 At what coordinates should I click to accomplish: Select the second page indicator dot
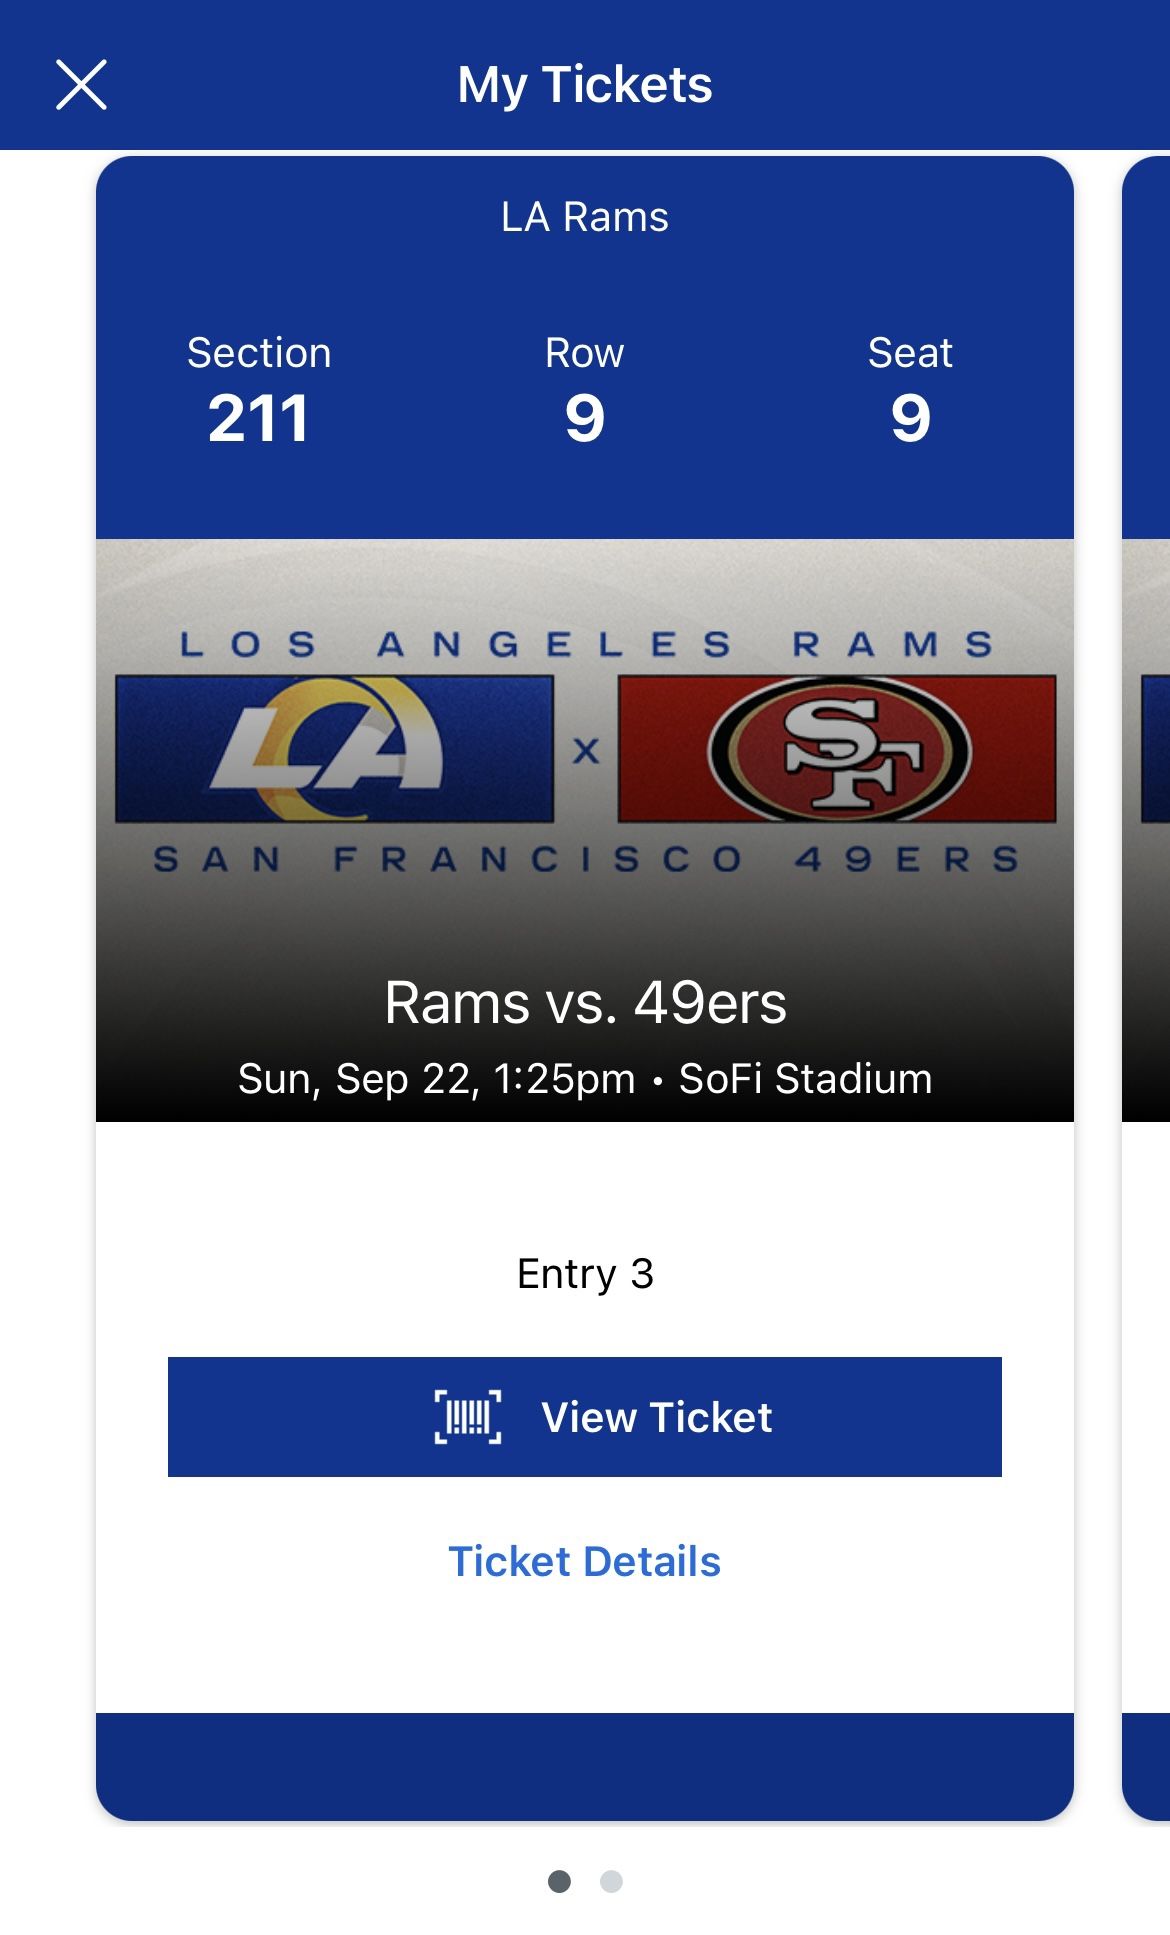point(611,1882)
